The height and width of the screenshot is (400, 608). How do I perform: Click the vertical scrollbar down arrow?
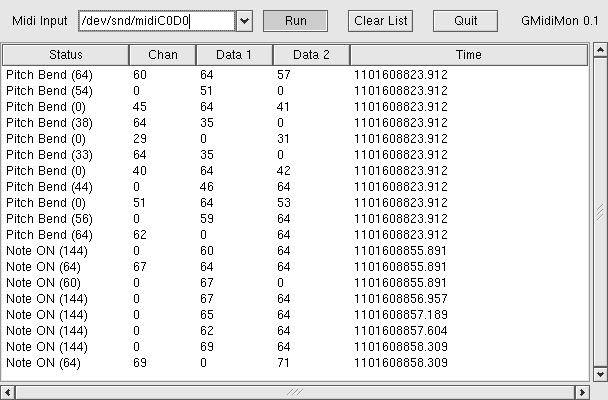[x=600, y=374]
